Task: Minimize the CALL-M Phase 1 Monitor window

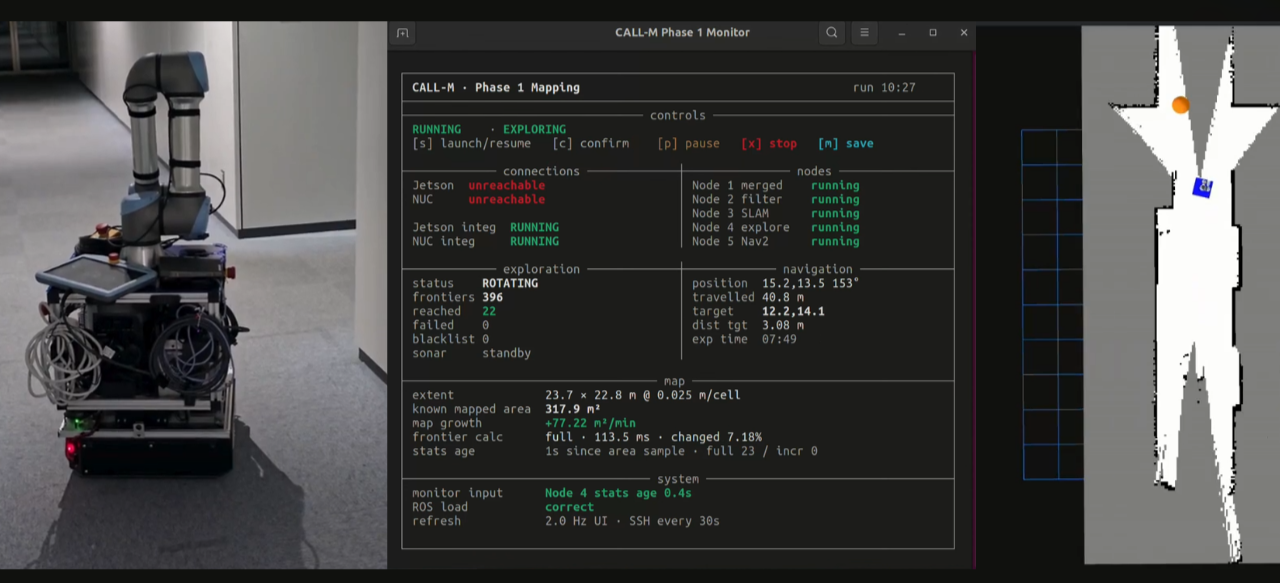Action: click(x=902, y=33)
